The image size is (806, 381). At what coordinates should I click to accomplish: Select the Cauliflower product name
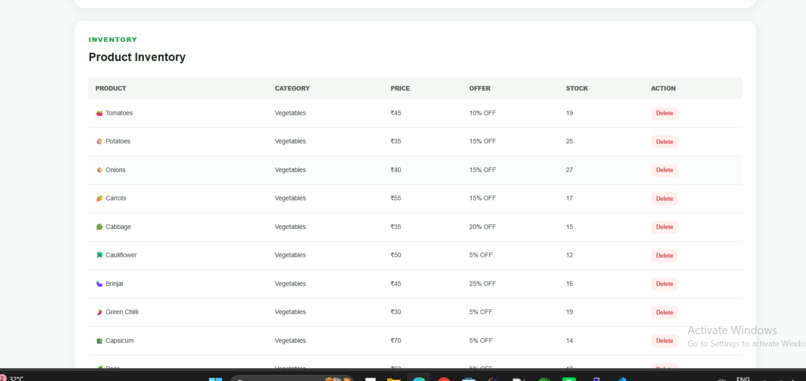121,255
